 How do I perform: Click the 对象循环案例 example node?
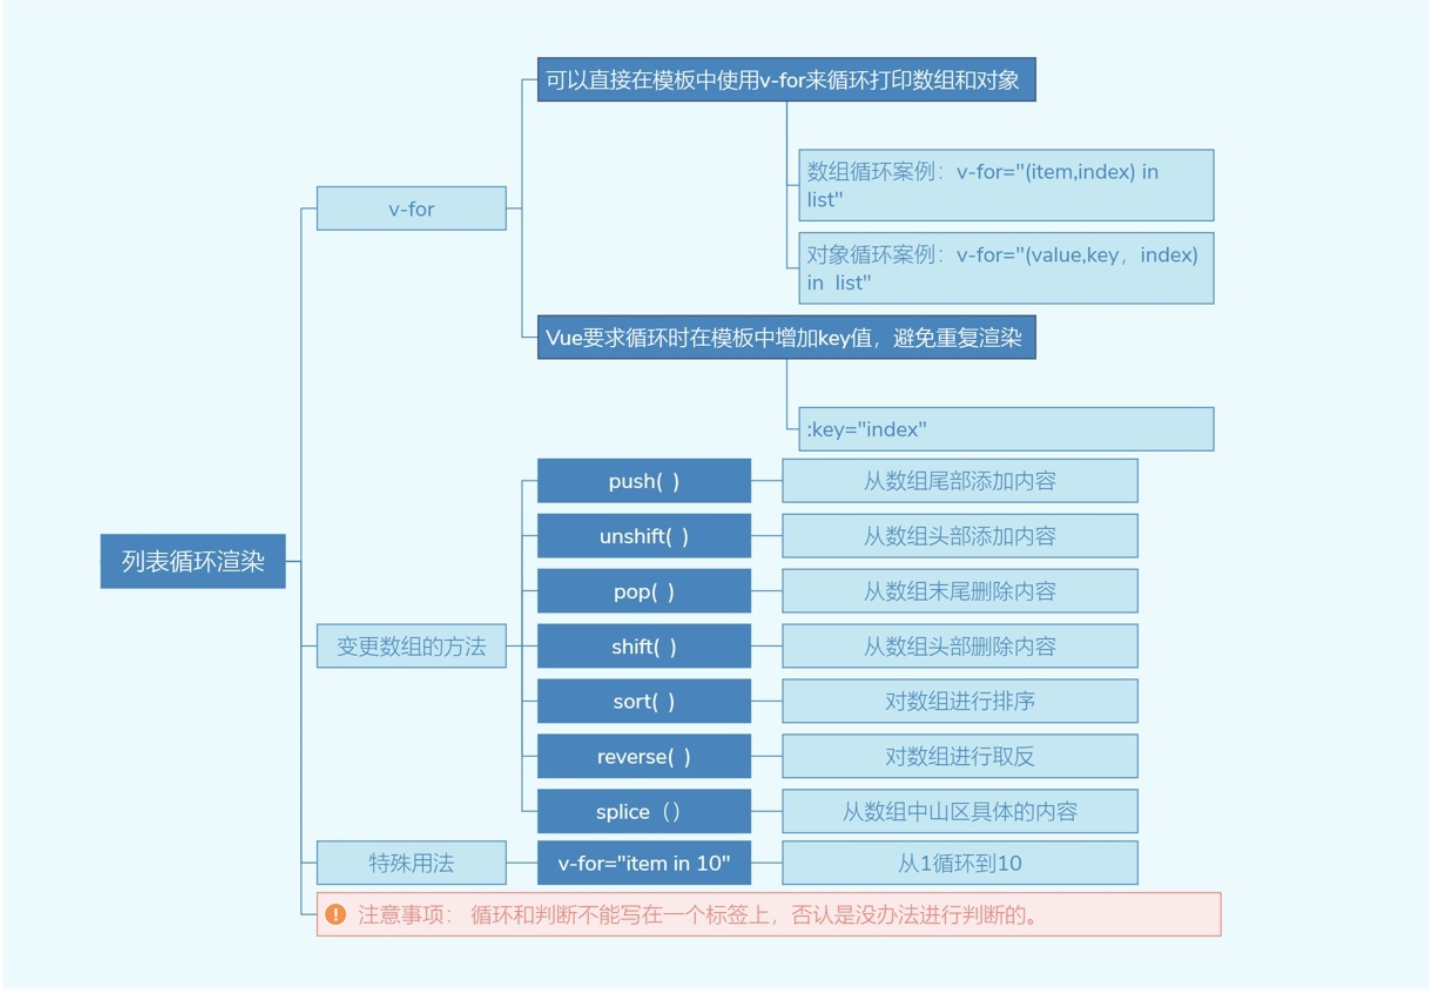pyautogui.click(x=1006, y=268)
